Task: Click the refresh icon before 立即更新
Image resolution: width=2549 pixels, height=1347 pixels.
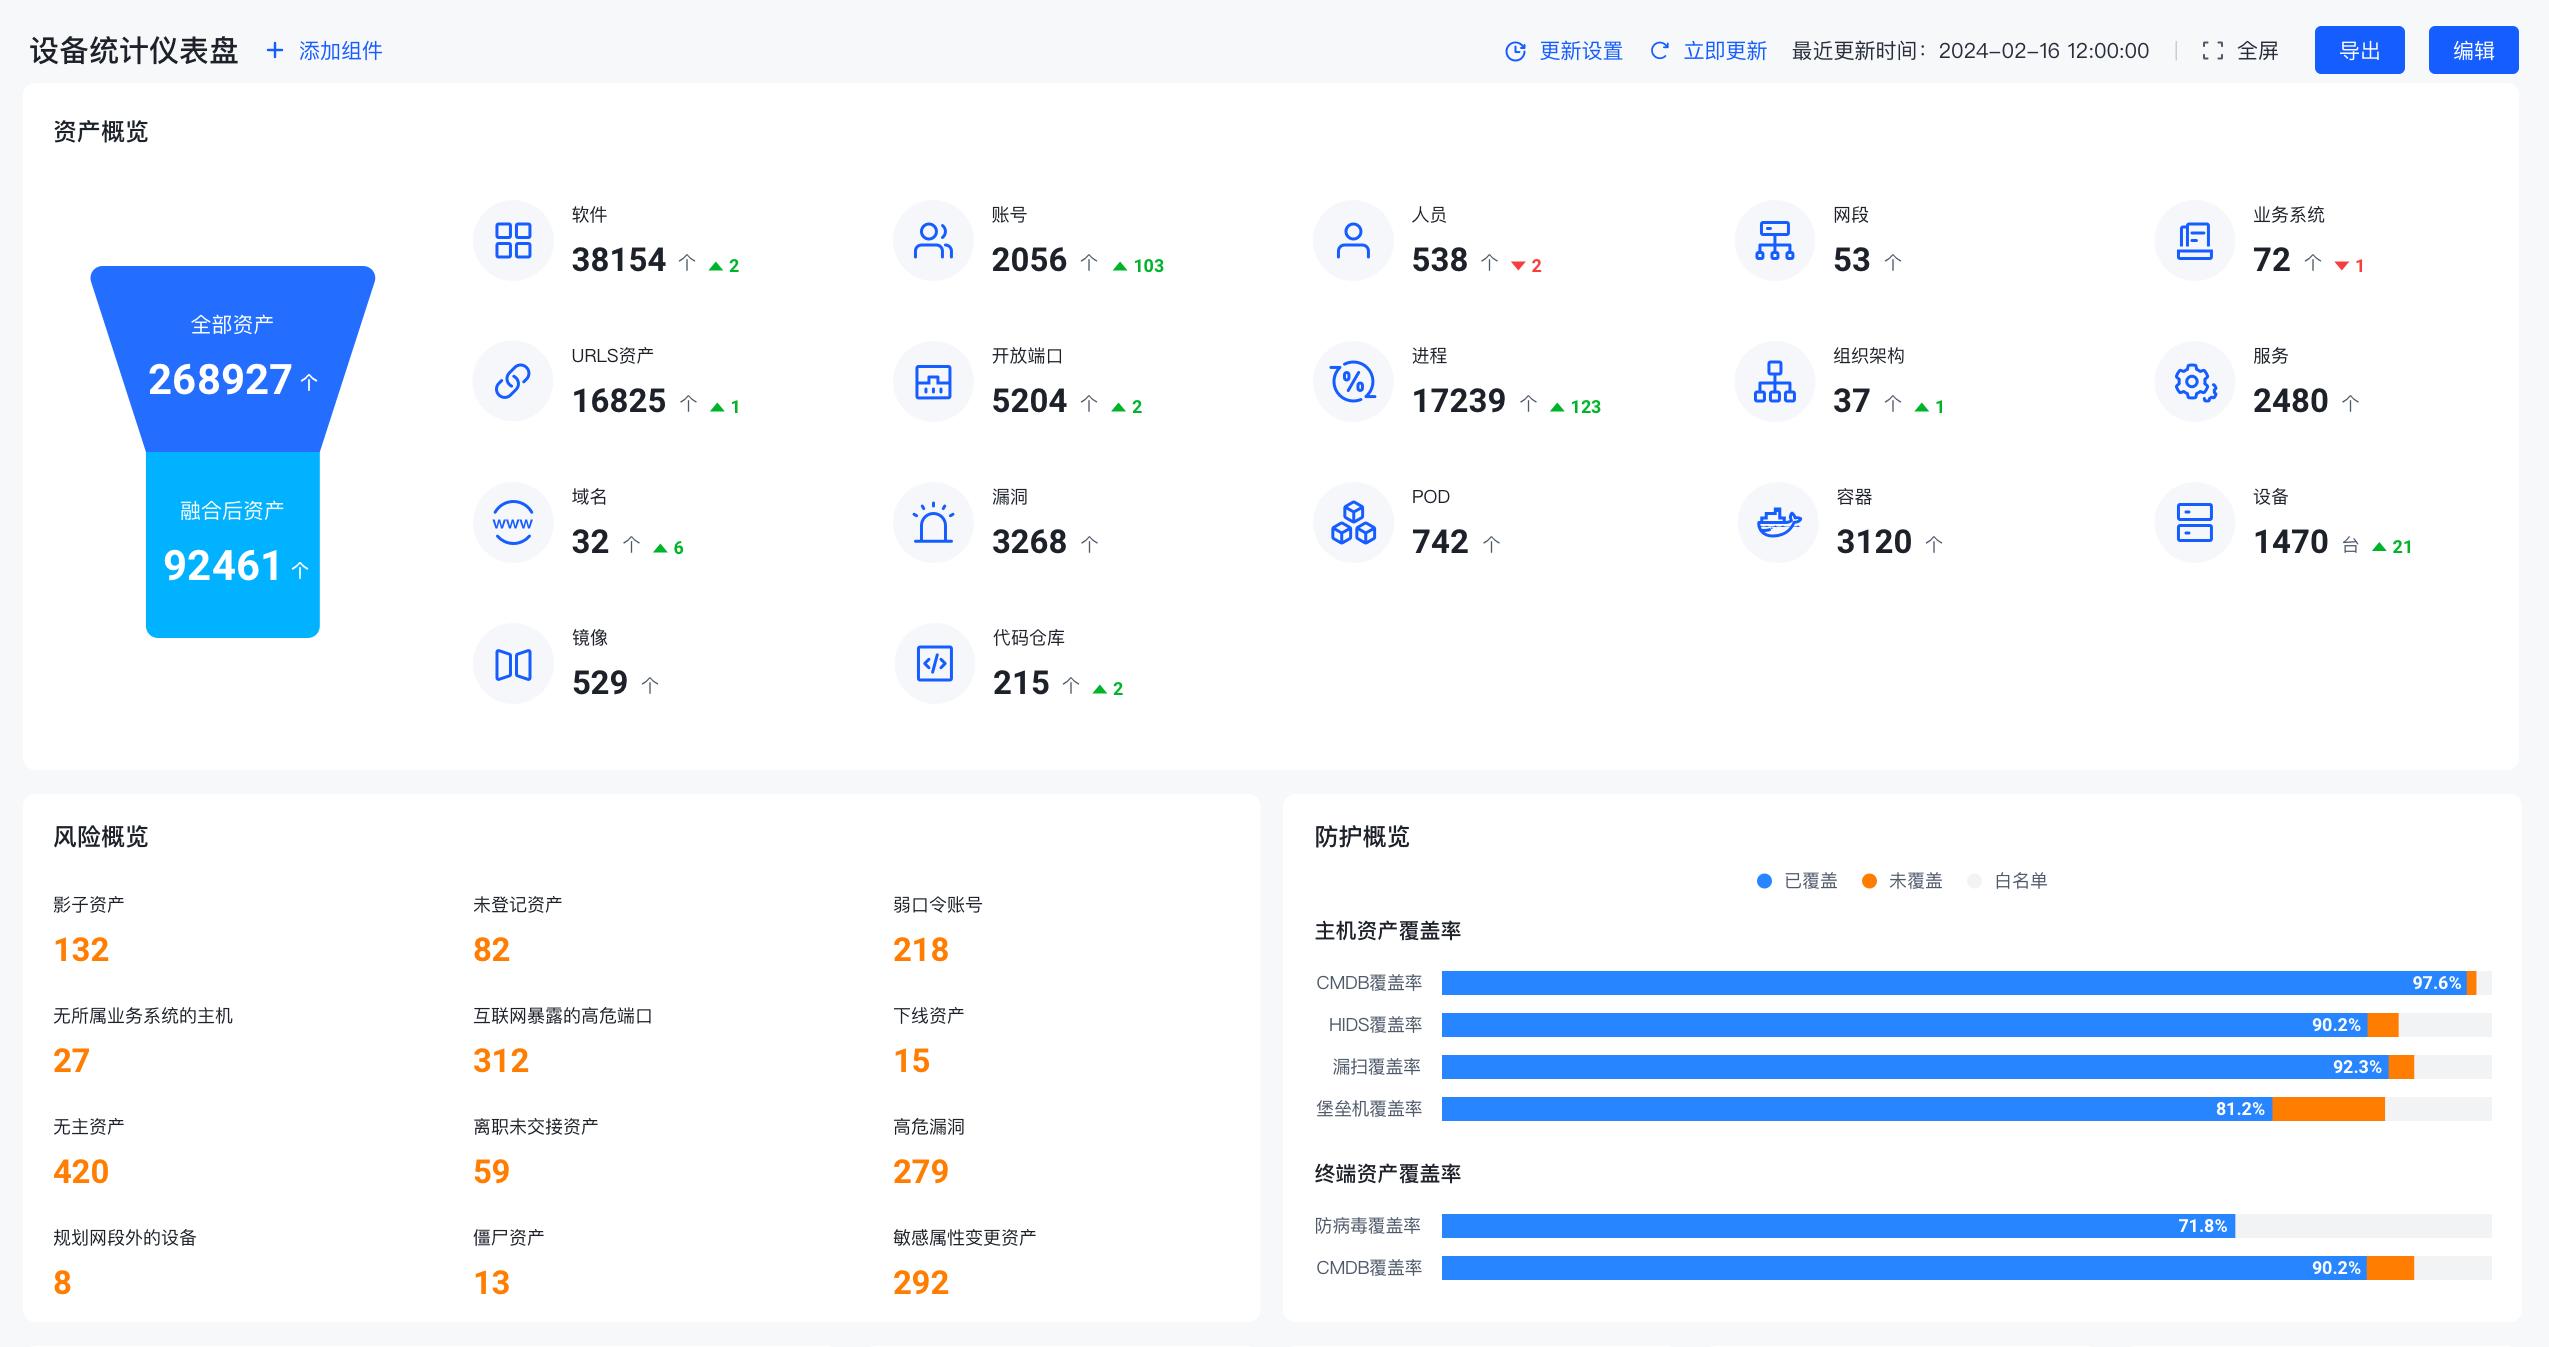Action: click(1659, 51)
